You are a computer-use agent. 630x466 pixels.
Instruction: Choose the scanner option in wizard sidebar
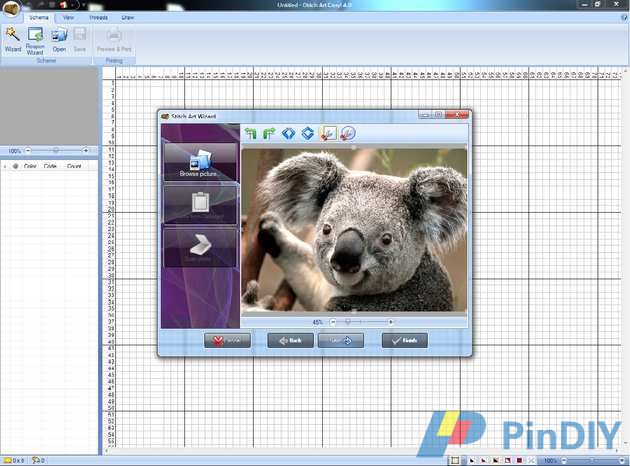(200, 246)
